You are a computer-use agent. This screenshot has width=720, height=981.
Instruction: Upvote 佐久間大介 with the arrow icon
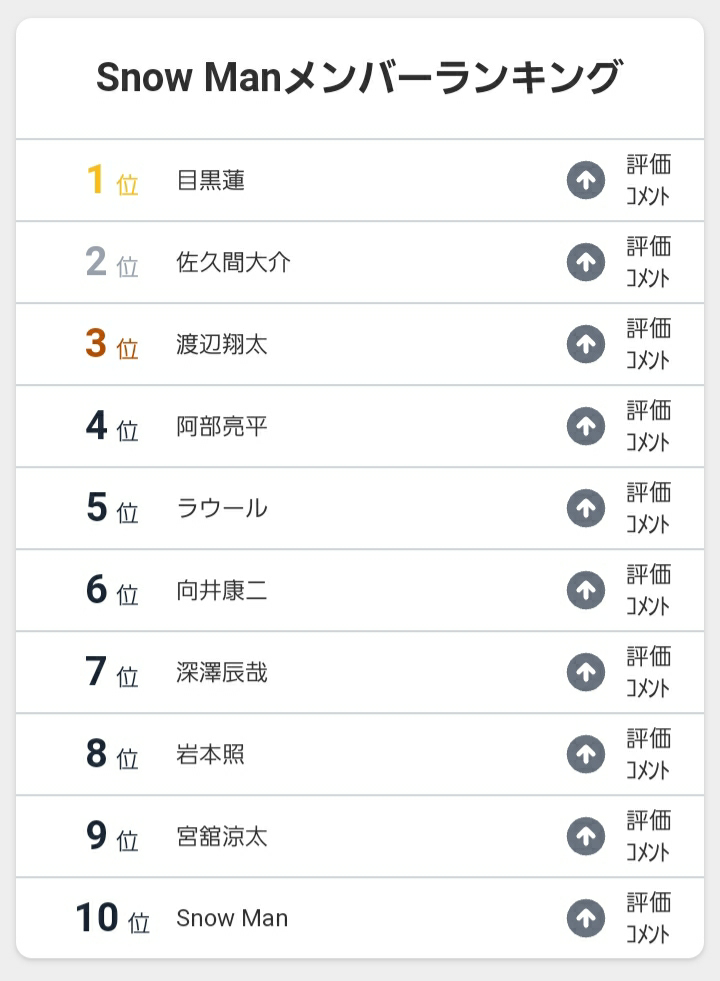click(x=586, y=262)
